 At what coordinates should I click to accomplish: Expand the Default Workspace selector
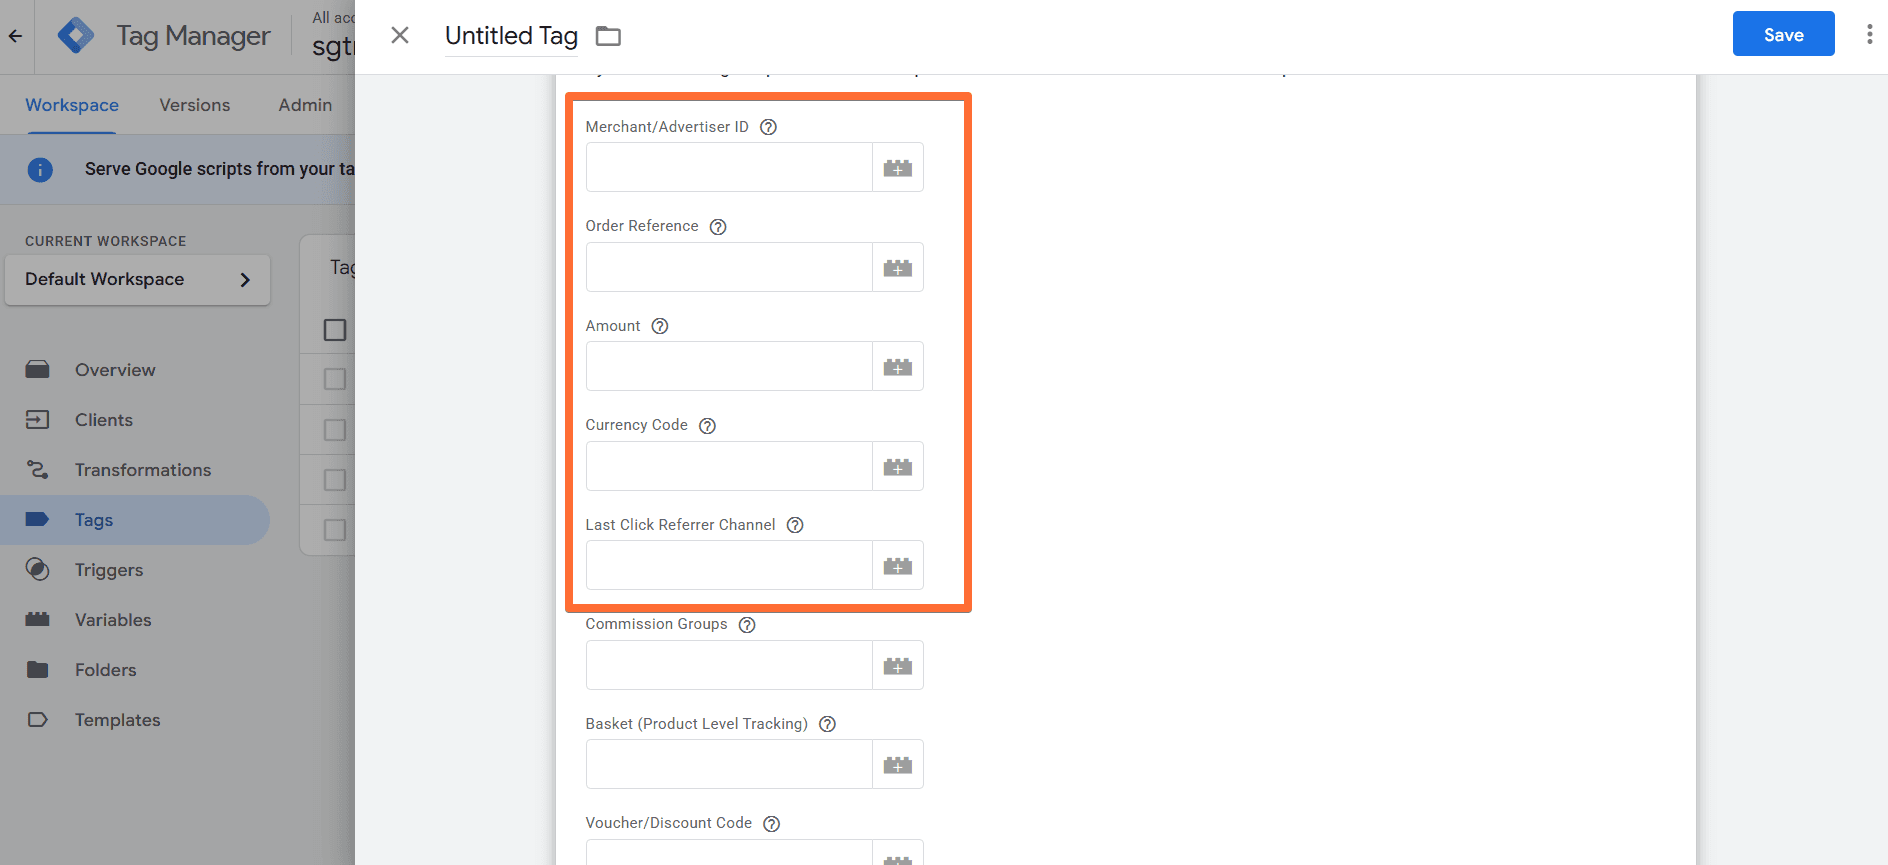point(137,280)
